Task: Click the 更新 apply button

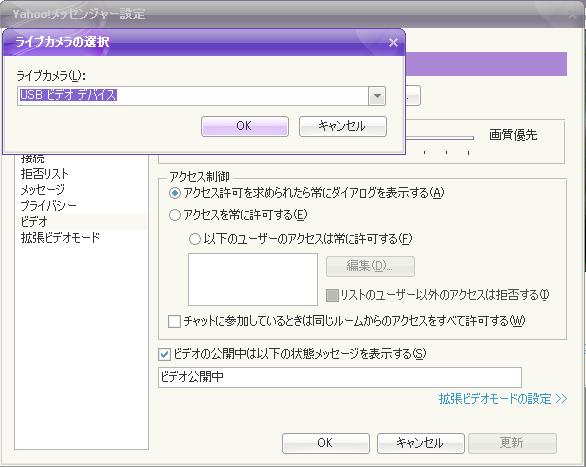Action: (x=512, y=443)
